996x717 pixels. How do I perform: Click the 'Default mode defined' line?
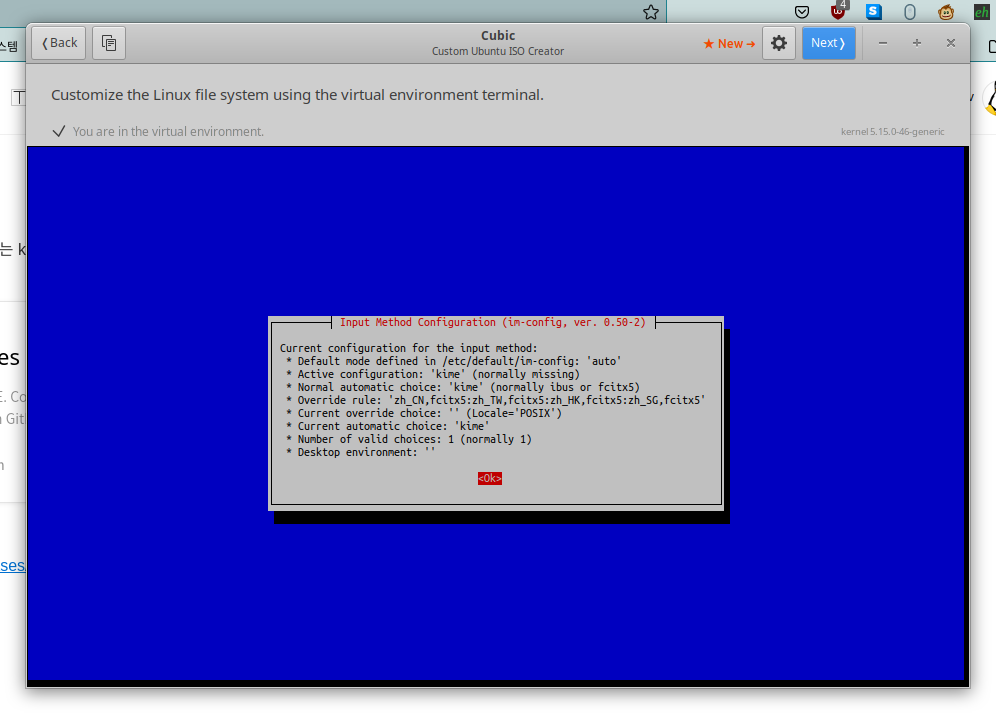pyautogui.click(x=454, y=361)
